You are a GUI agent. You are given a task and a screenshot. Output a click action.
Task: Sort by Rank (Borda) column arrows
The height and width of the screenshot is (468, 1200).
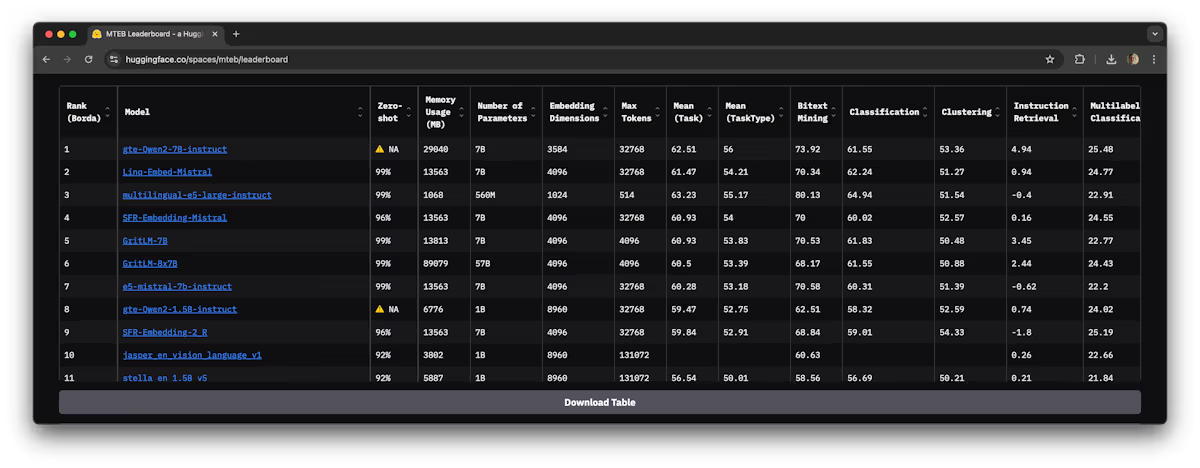109,112
